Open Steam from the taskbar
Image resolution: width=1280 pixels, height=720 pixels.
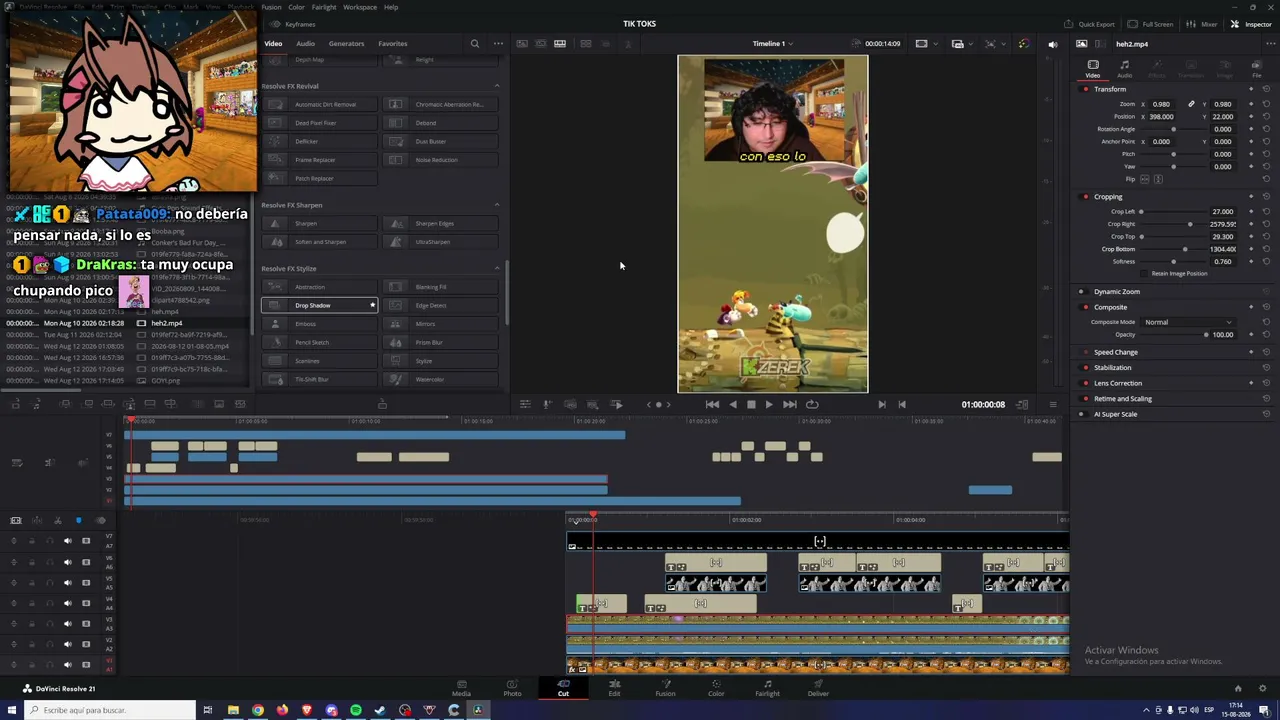(380, 710)
